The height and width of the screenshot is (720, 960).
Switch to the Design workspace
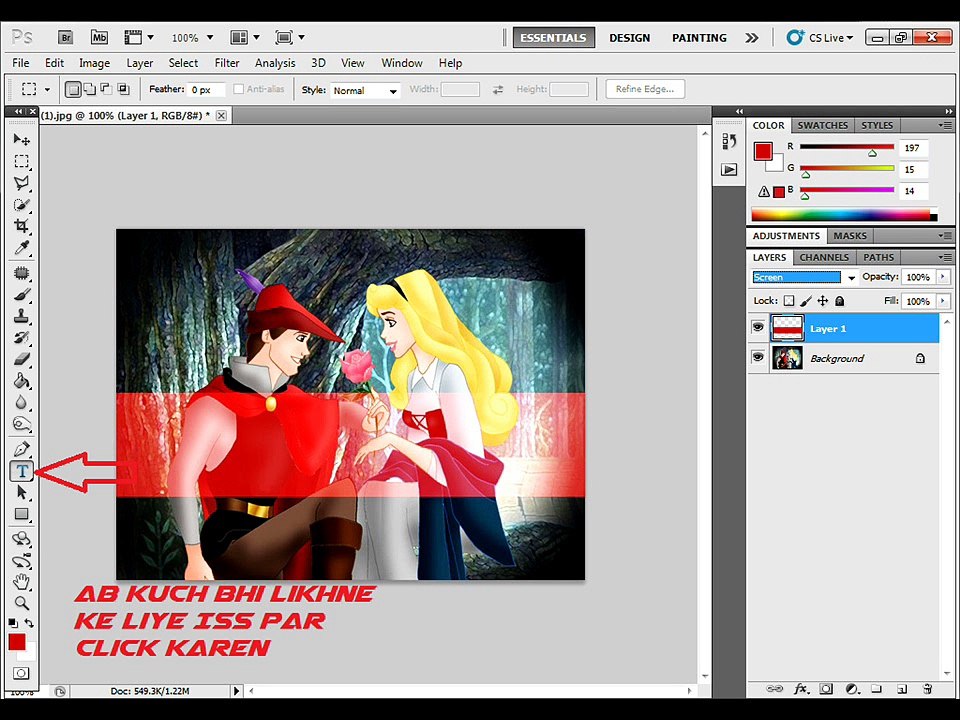pyautogui.click(x=629, y=38)
